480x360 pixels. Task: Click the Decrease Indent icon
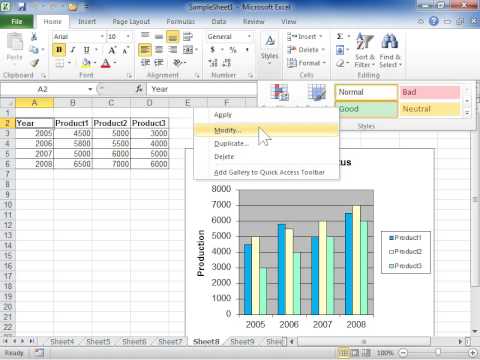(x=145, y=63)
